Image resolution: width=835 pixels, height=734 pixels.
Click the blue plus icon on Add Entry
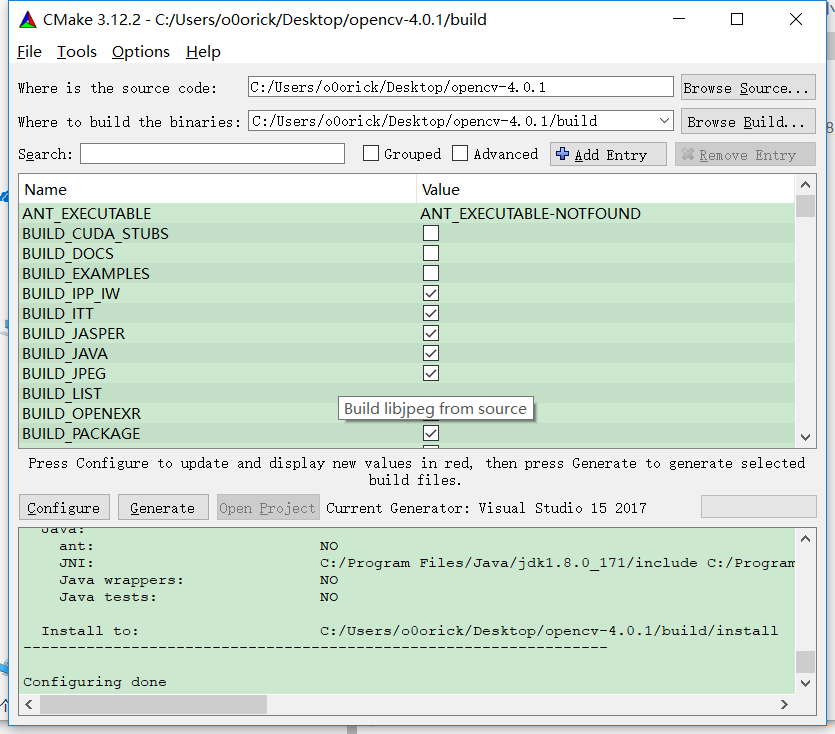[562, 154]
